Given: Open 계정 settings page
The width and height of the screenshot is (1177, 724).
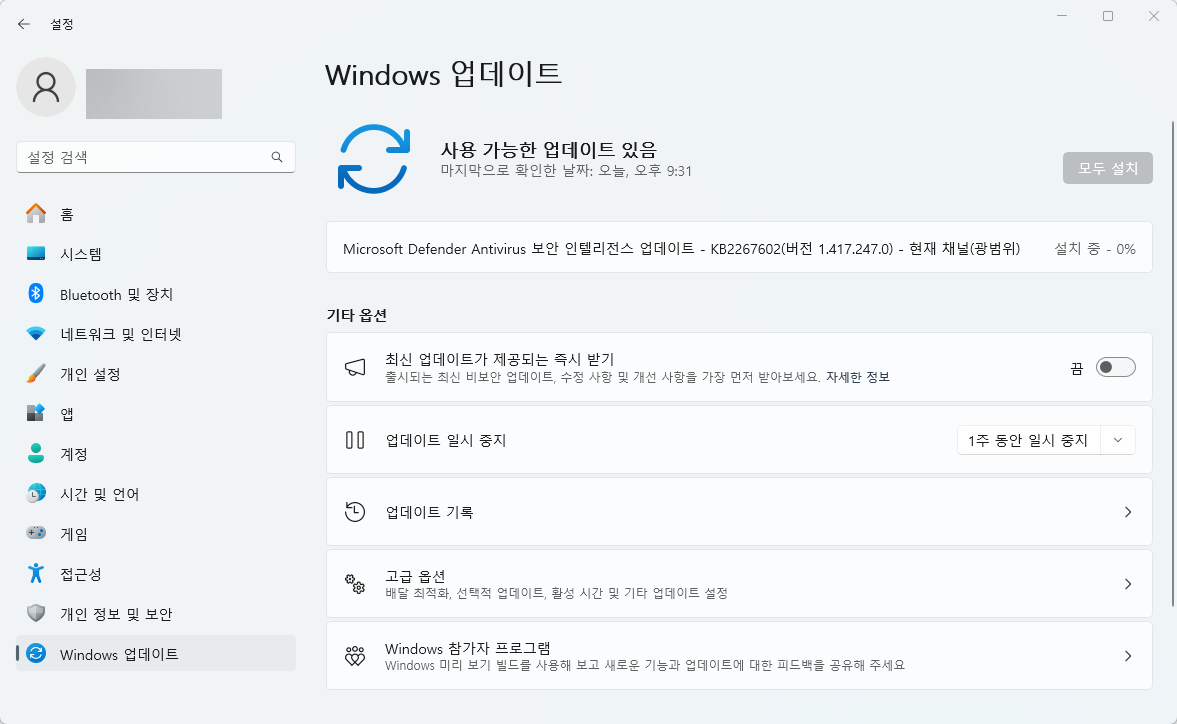Looking at the screenshot, I should (x=156, y=454).
